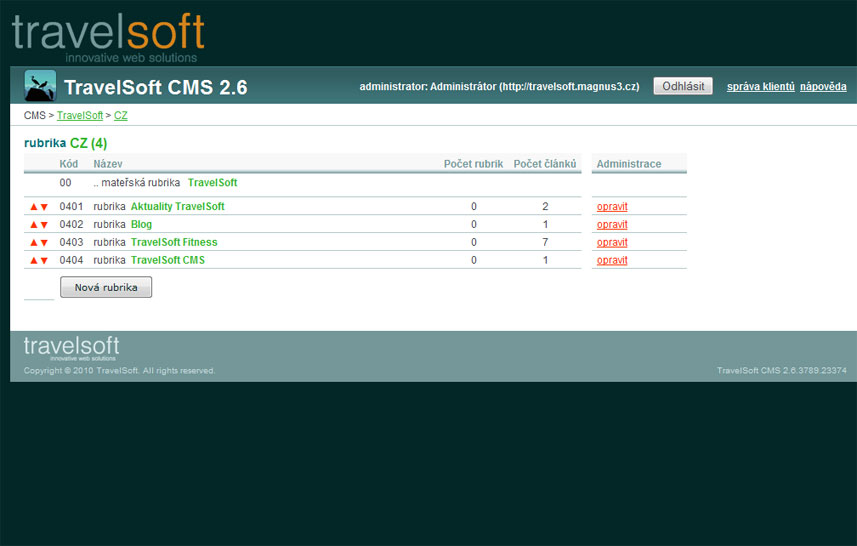Image resolution: width=857 pixels, height=546 pixels.
Task: Log out with the Odhlásit button
Action: pos(683,86)
